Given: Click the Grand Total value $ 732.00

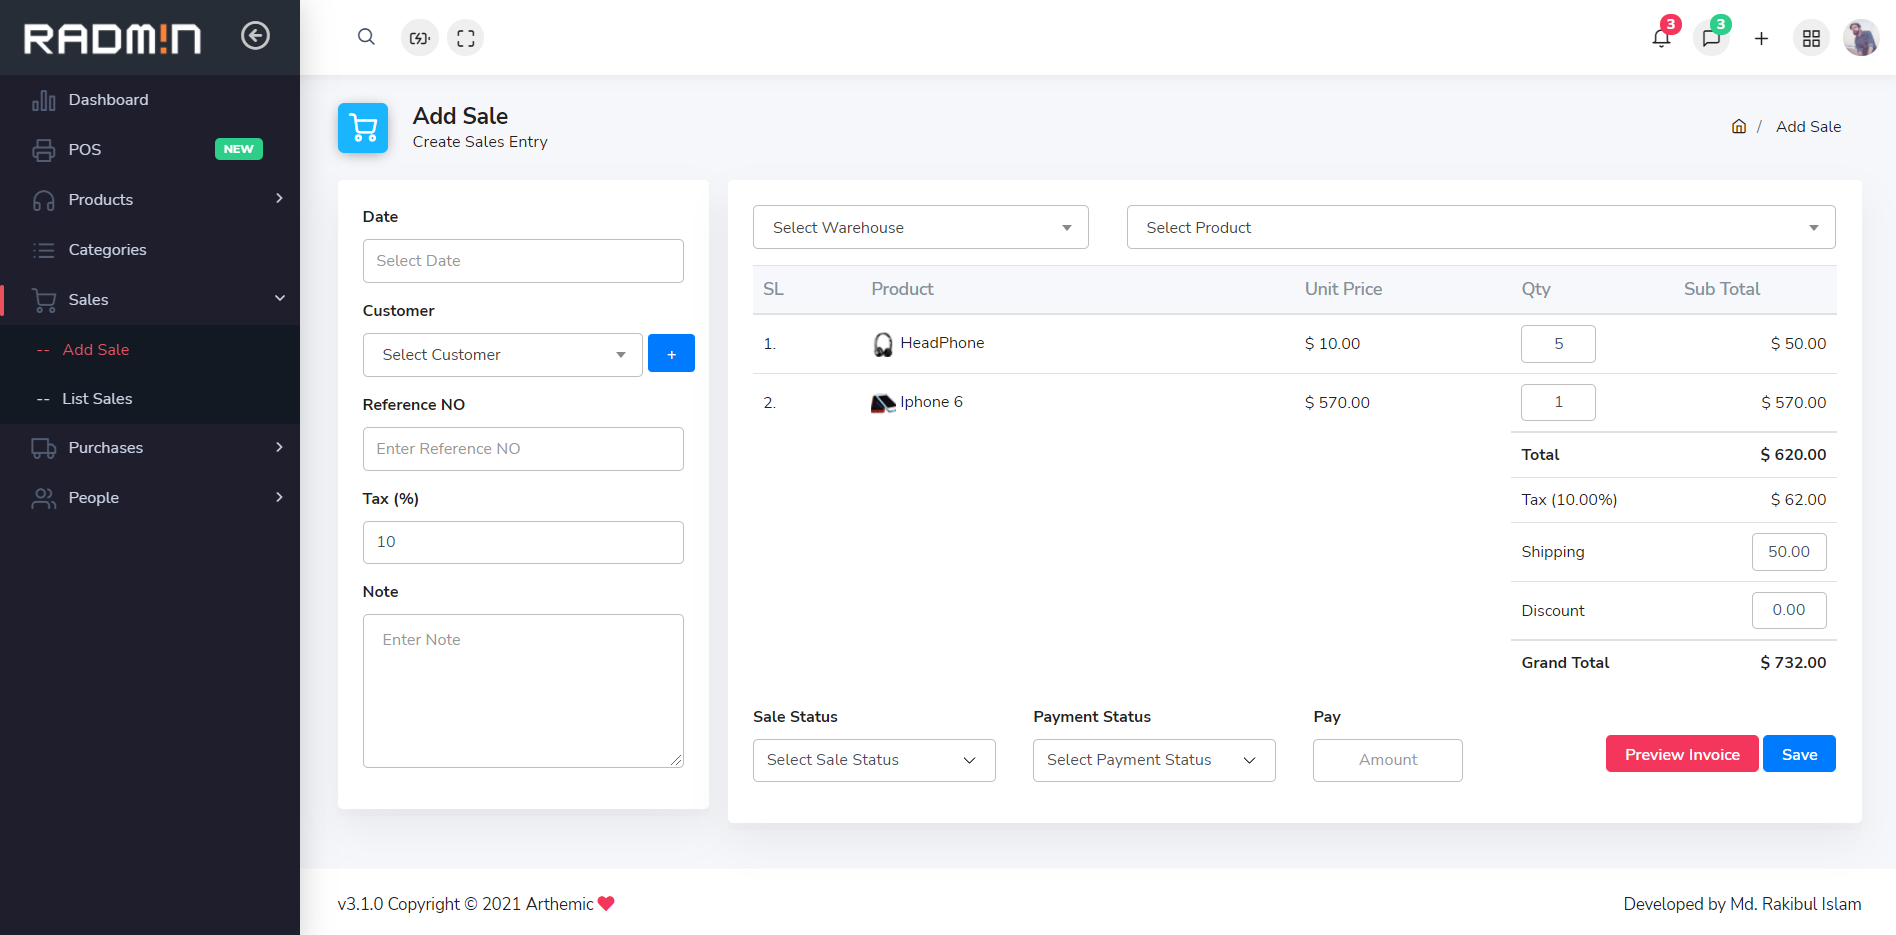Looking at the screenshot, I should pos(1793,663).
